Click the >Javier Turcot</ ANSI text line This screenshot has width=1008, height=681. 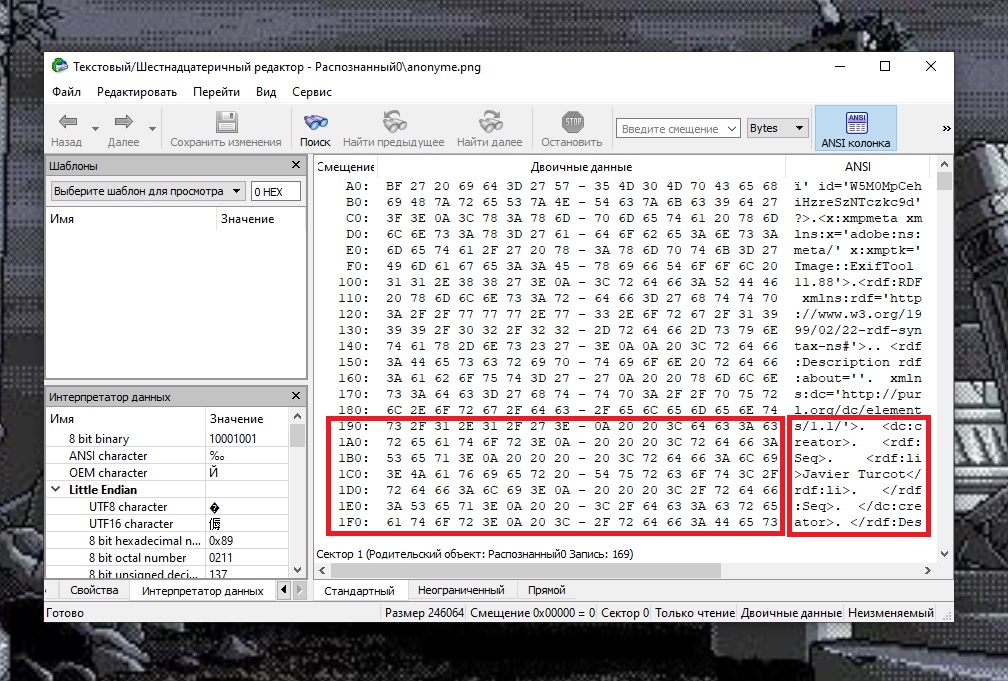coord(858,475)
